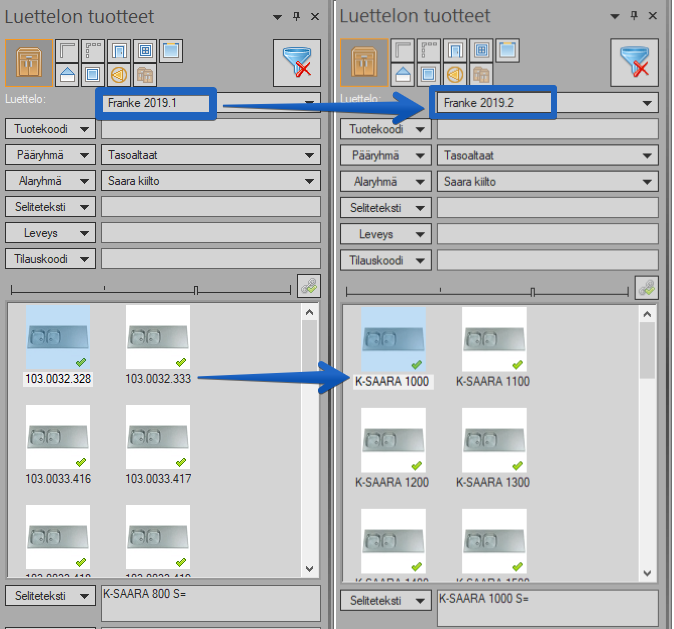This screenshot has height=629, width=674.
Task: Open panel options arrow in Franke 2019.2 panel
Action: coord(615,16)
